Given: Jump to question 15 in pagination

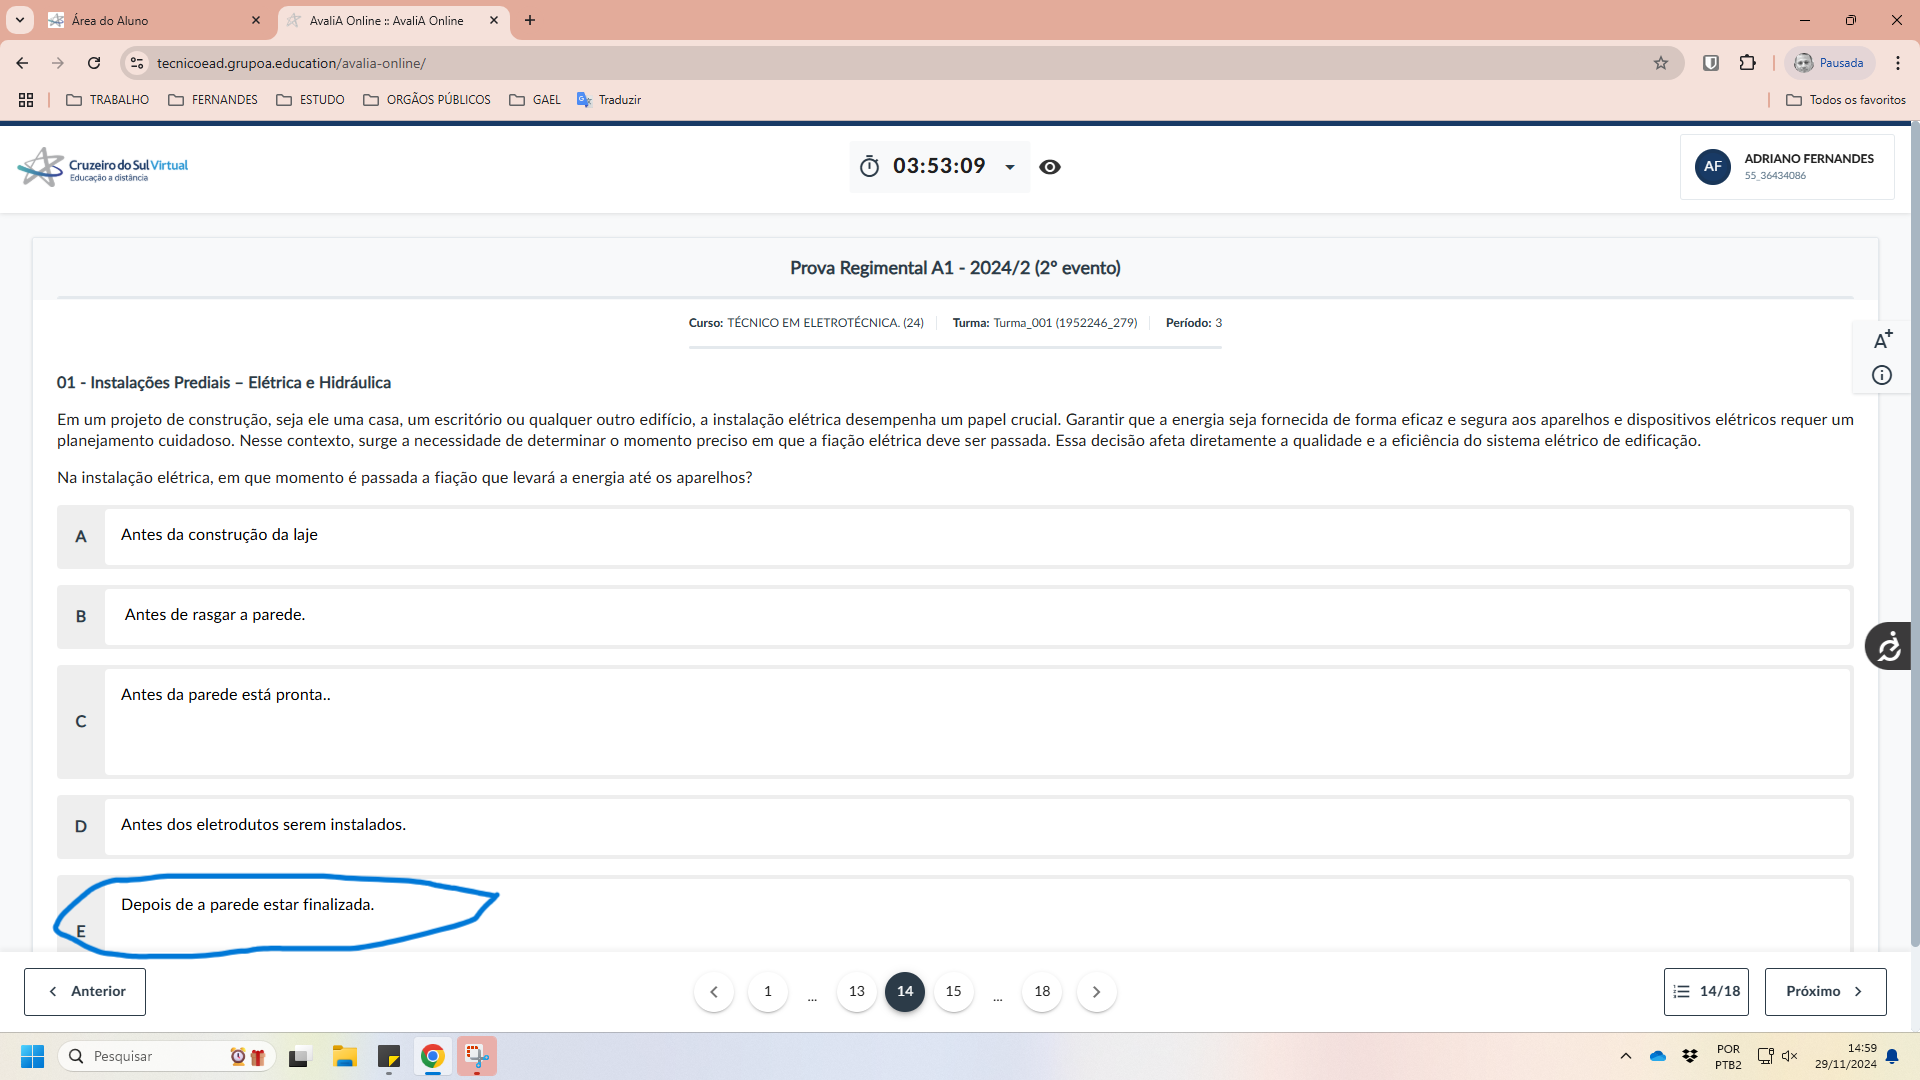Looking at the screenshot, I should point(953,991).
